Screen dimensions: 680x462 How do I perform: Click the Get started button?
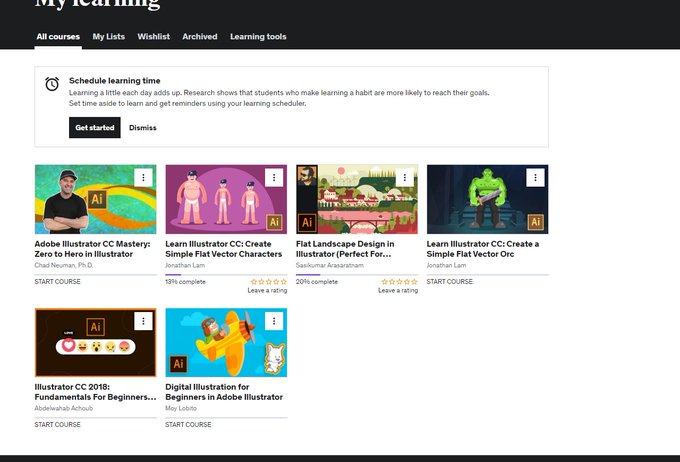point(95,128)
